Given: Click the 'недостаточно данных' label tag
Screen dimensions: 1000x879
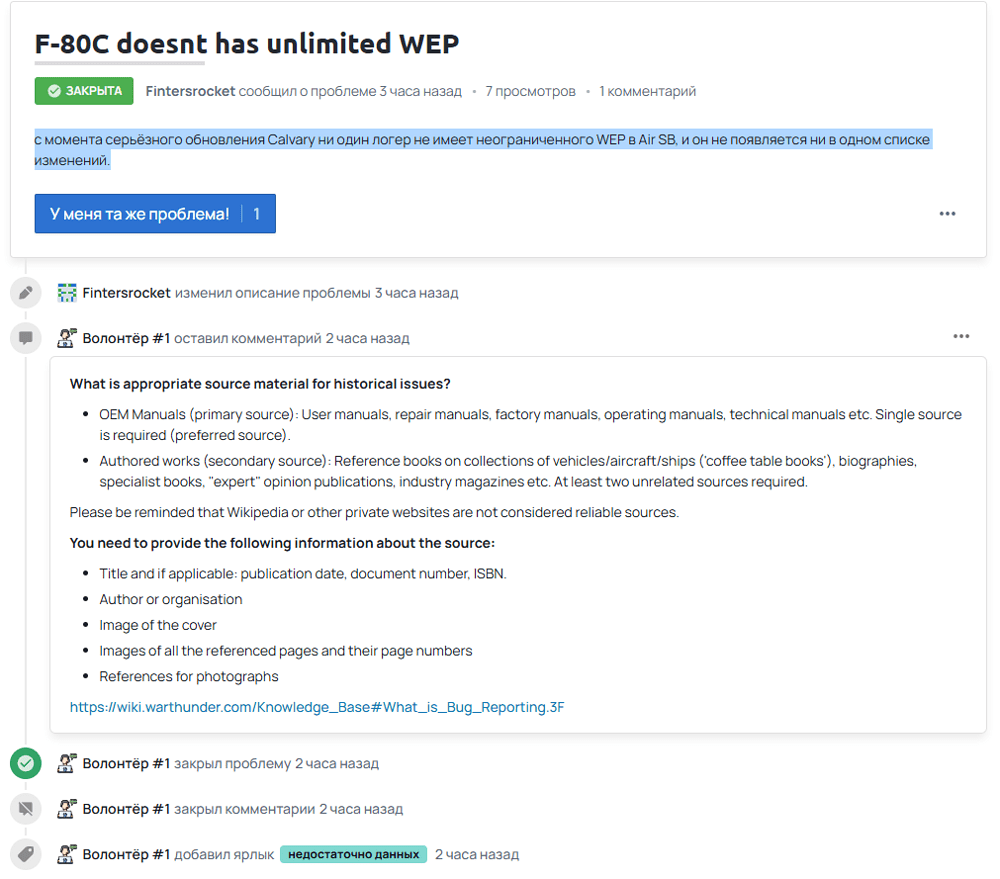Looking at the screenshot, I should pos(354,854).
